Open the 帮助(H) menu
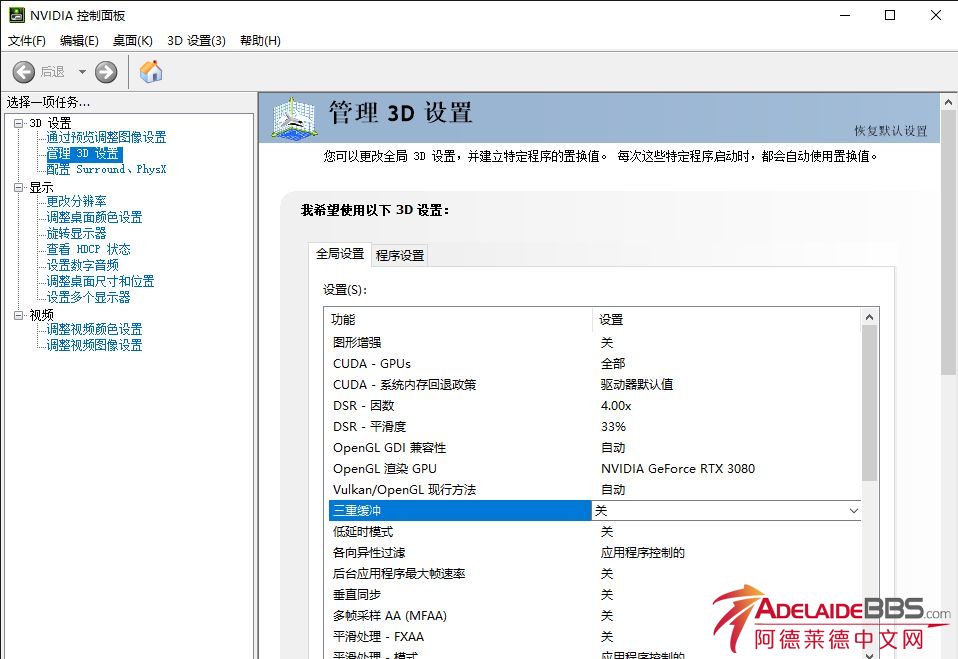Screen dimensions: 958x659 tap(260, 41)
